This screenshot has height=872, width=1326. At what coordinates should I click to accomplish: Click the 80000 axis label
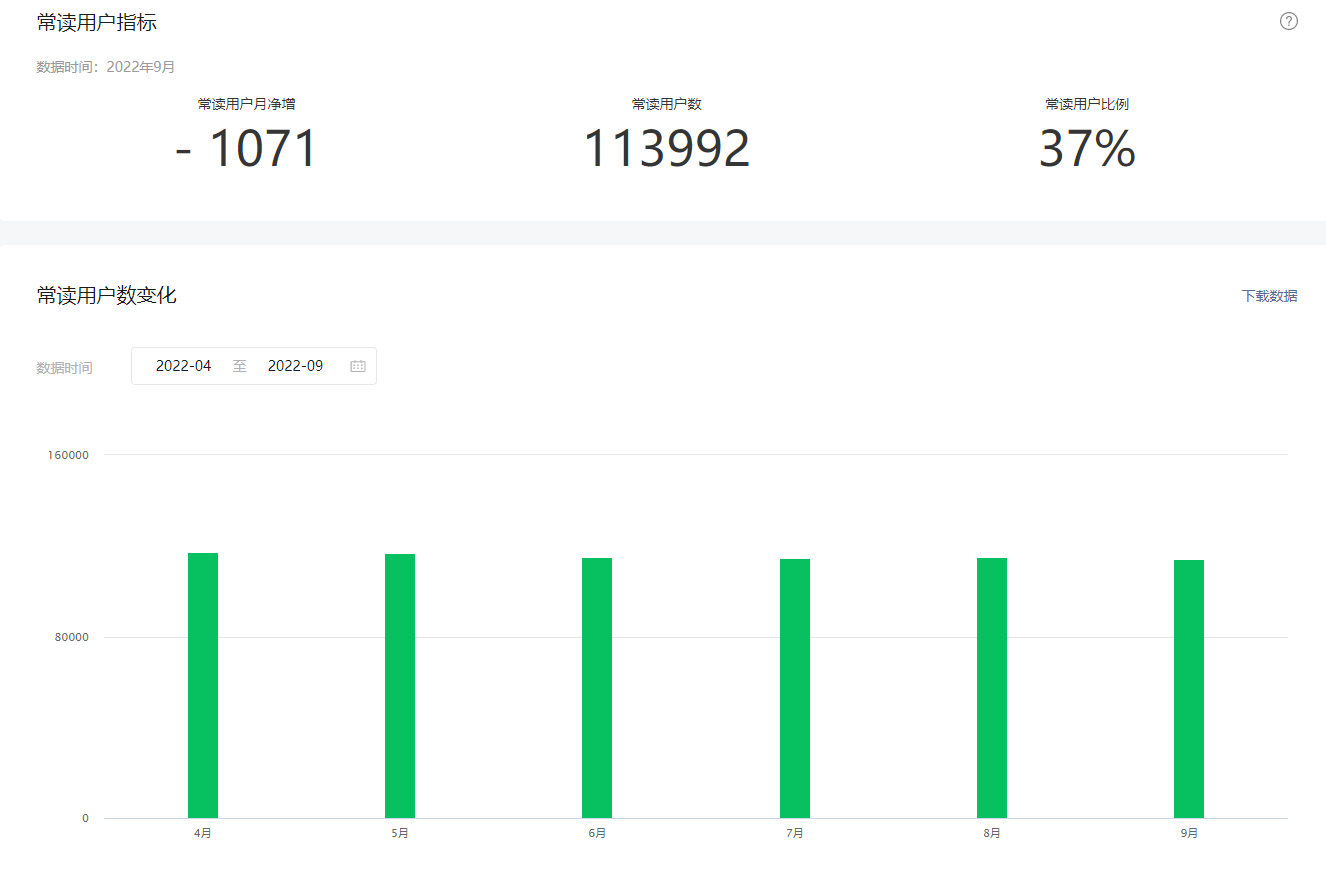coord(72,637)
